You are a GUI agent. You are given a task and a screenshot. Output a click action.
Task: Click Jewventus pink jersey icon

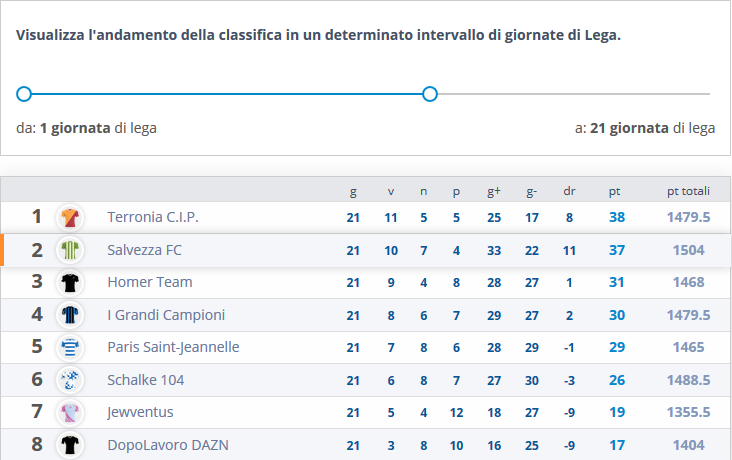[x=70, y=413]
